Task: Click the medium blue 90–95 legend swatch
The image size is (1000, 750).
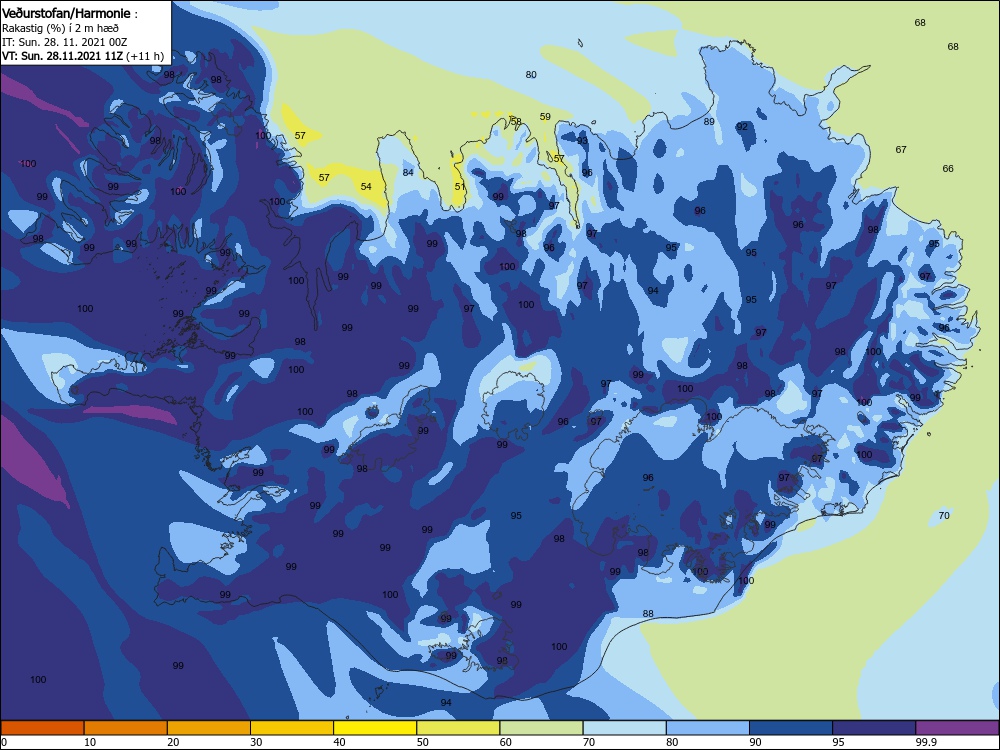Action: click(x=791, y=728)
